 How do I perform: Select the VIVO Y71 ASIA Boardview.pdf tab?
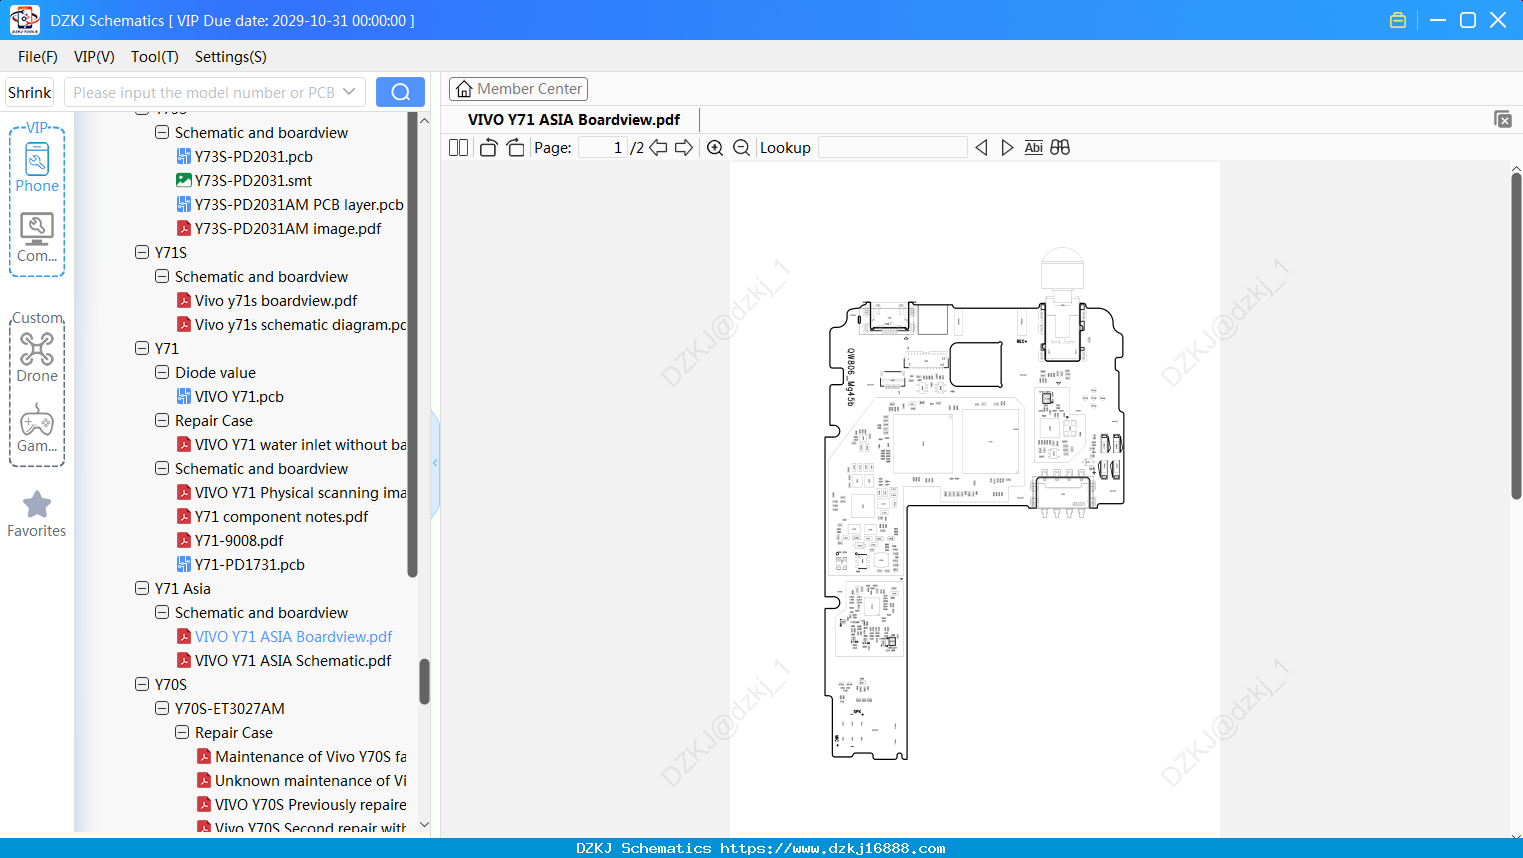[x=574, y=120]
